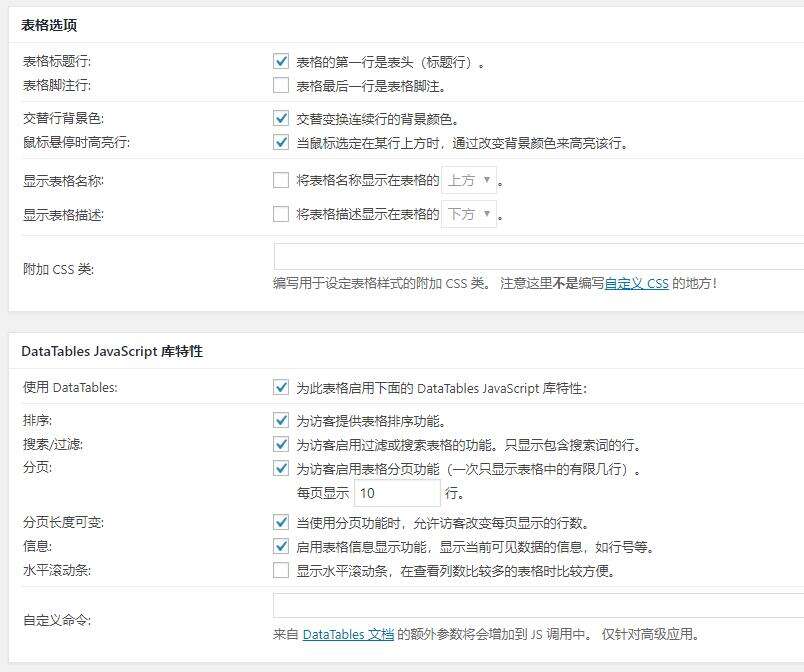Disable the 分页 checkbox
This screenshot has width=804, height=672.
point(281,468)
